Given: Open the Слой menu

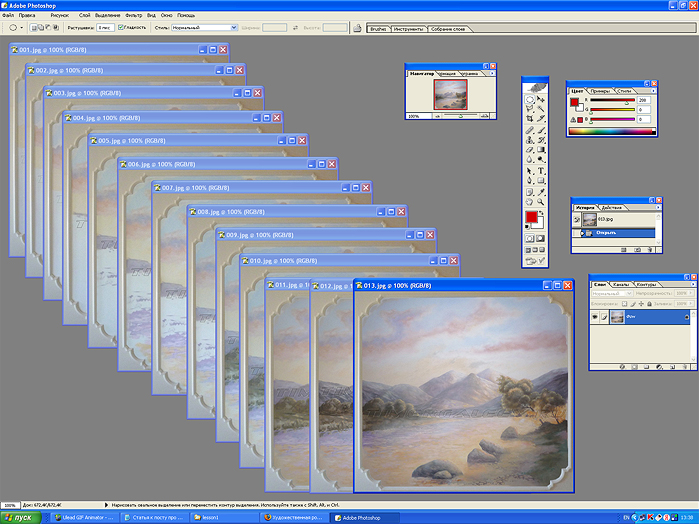Looking at the screenshot, I should coord(84,15).
